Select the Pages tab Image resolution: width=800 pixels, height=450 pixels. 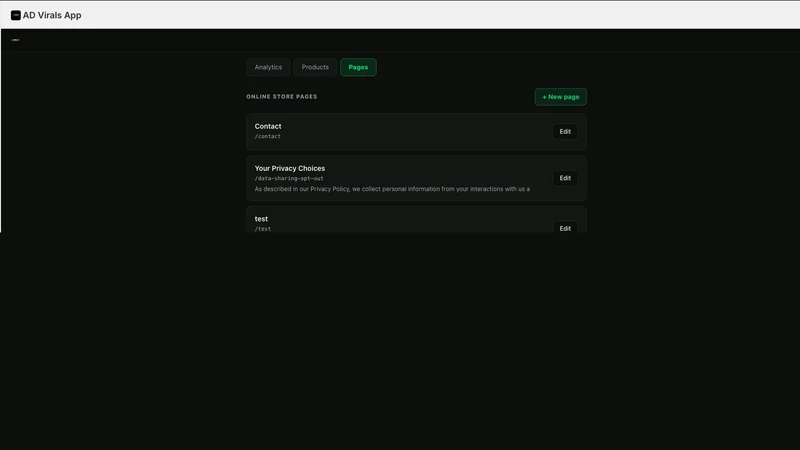pyautogui.click(x=358, y=67)
